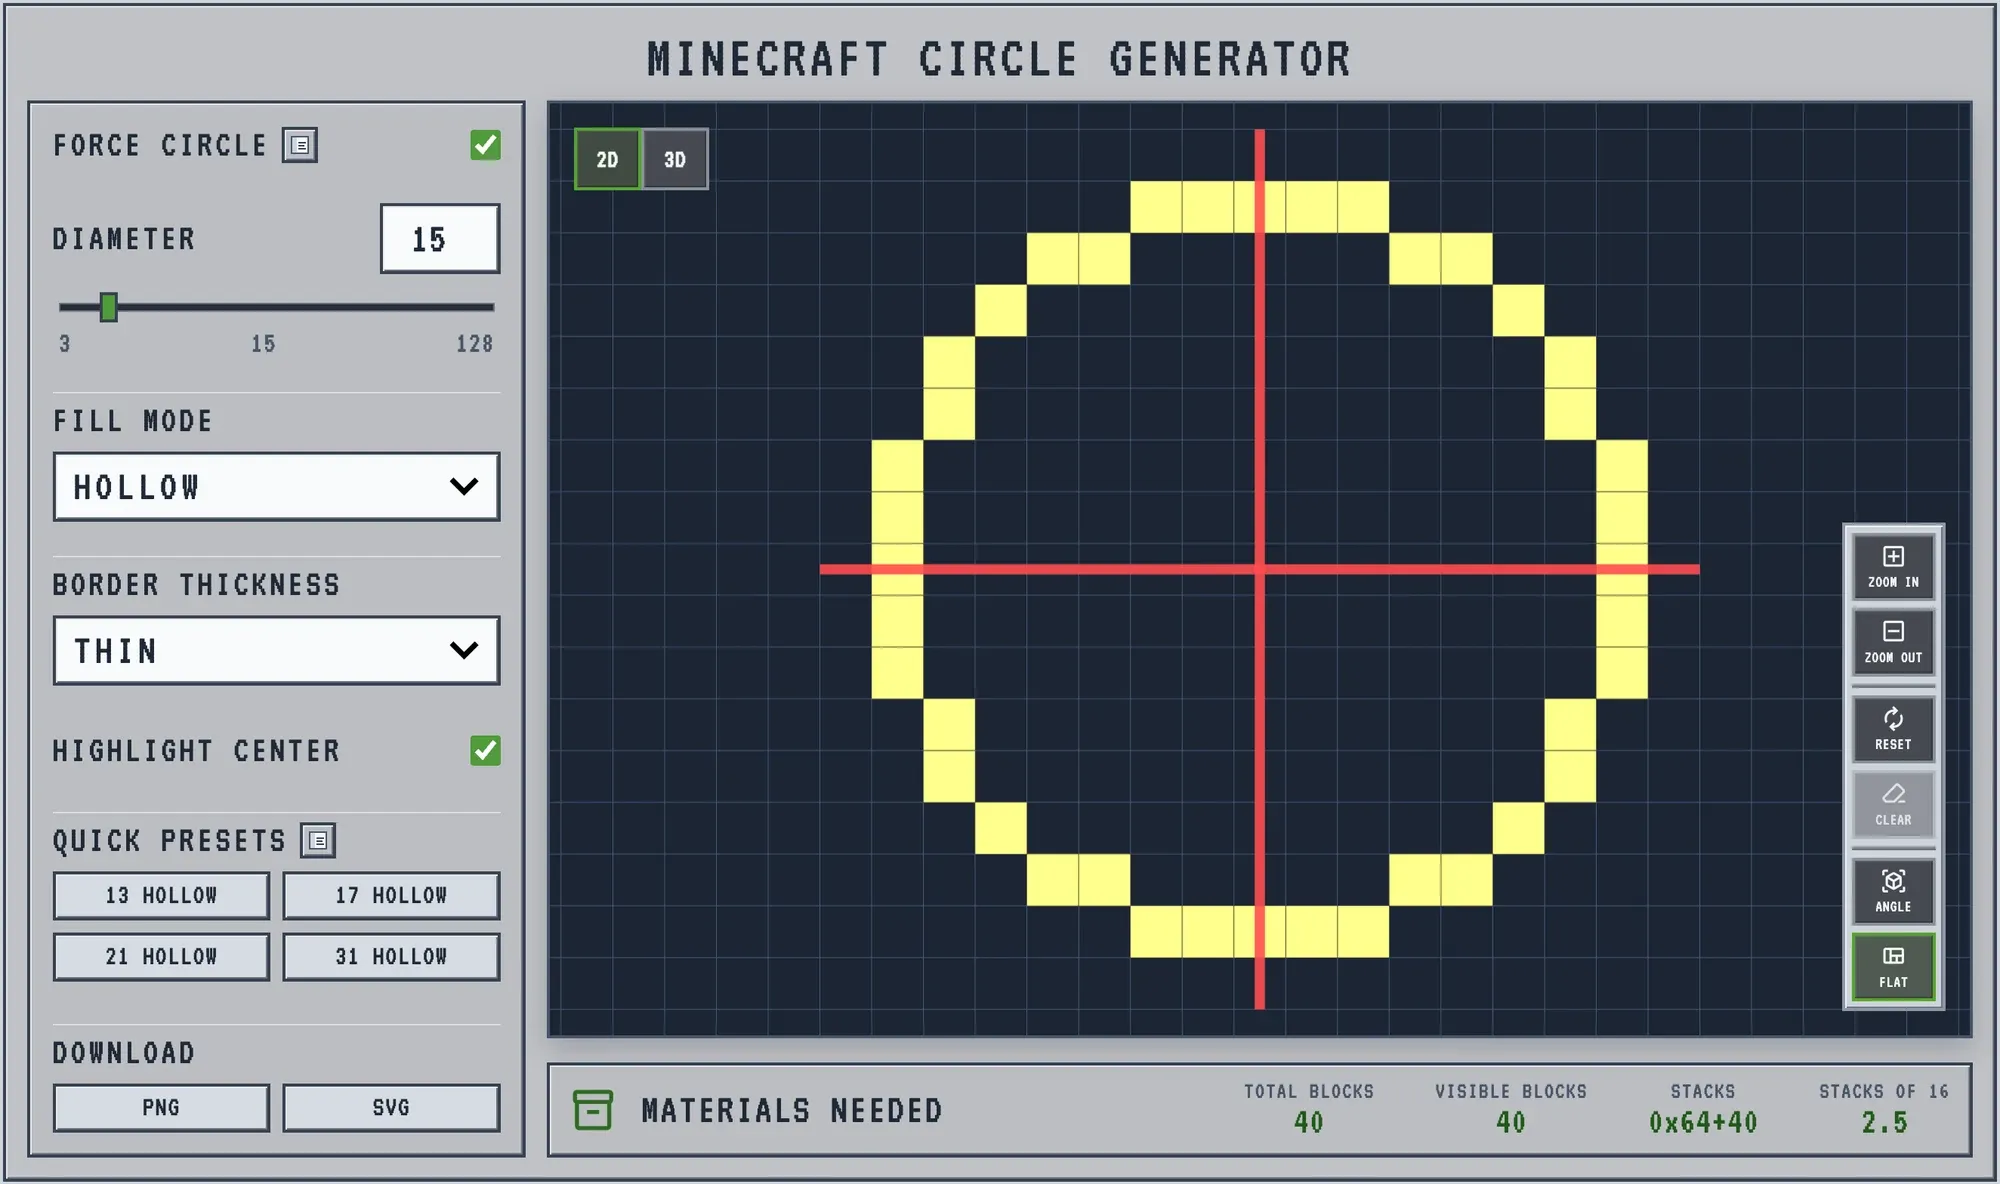Uncheck the Force Circle checkbox
Screen dimensions: 2000x1184
[x=486, y=145]
